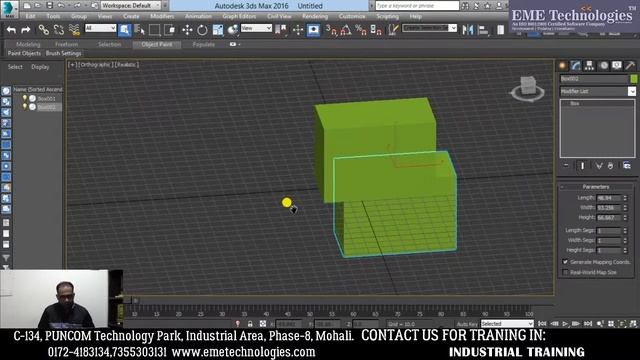Toggle visibility bulb of Box001
640x360 pixels.
[25, 98]
